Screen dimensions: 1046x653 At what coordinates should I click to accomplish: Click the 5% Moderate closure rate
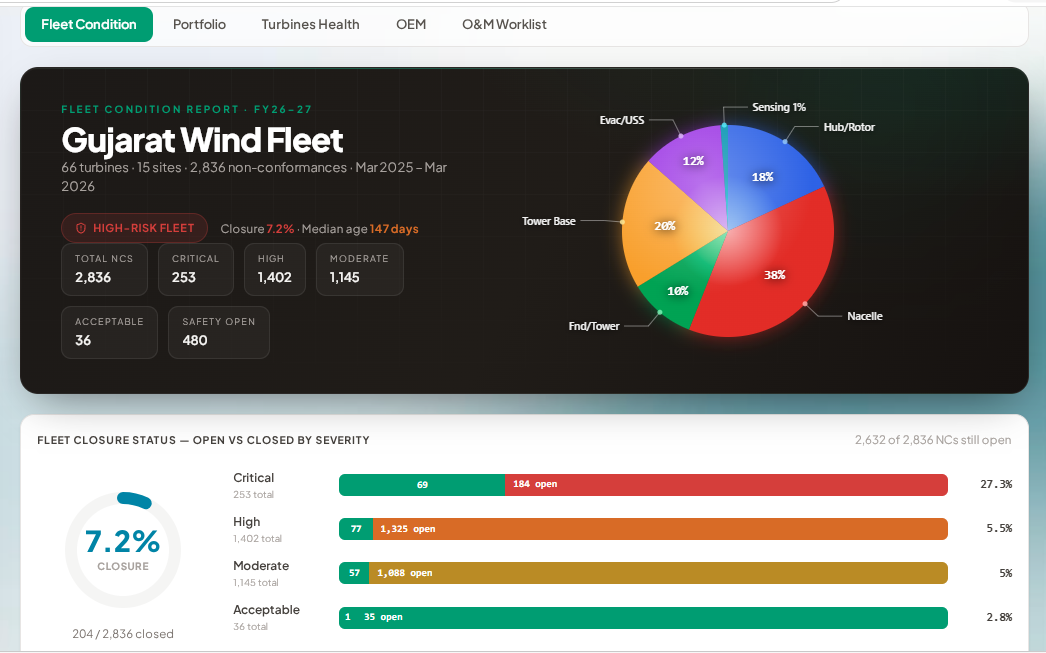tap(1006, 573)
